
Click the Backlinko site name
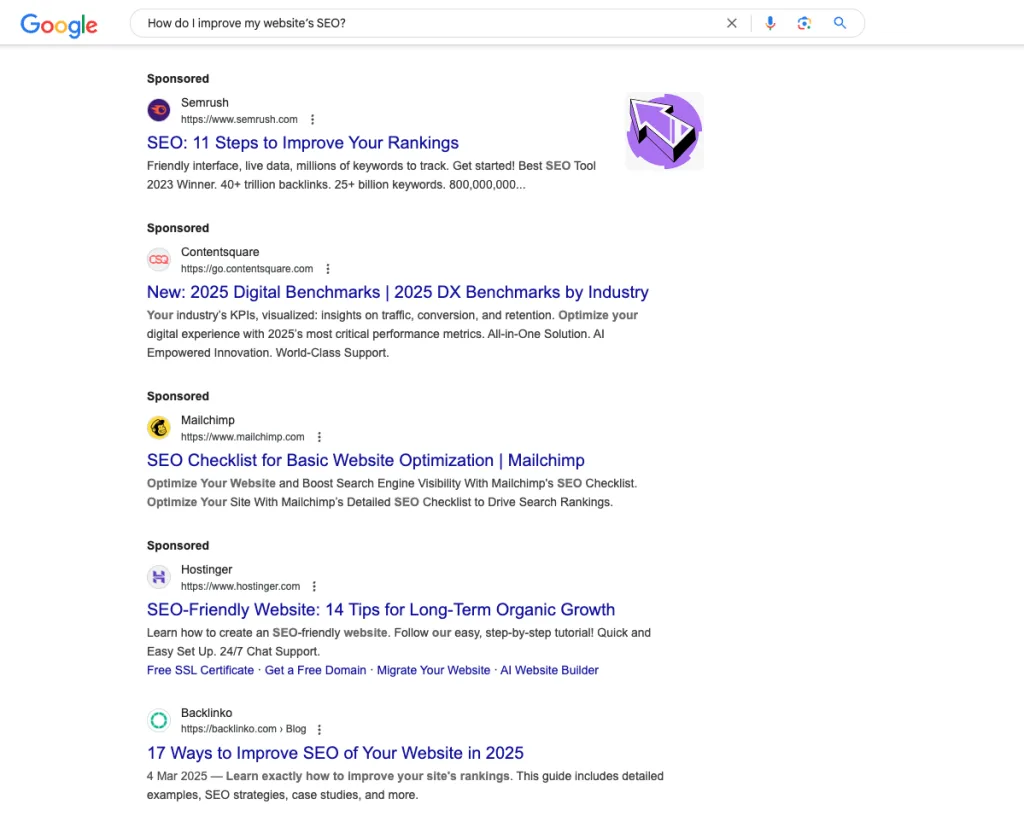click(206, 713)
